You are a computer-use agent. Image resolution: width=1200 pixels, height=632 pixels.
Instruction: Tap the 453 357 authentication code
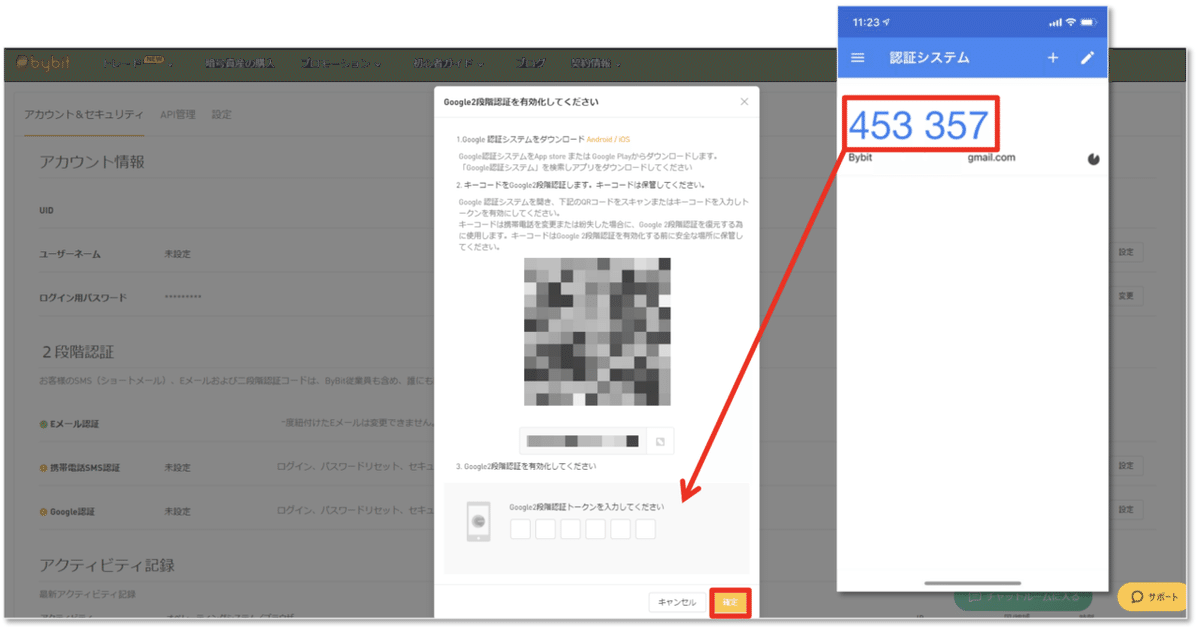click(x=919, y=127)
